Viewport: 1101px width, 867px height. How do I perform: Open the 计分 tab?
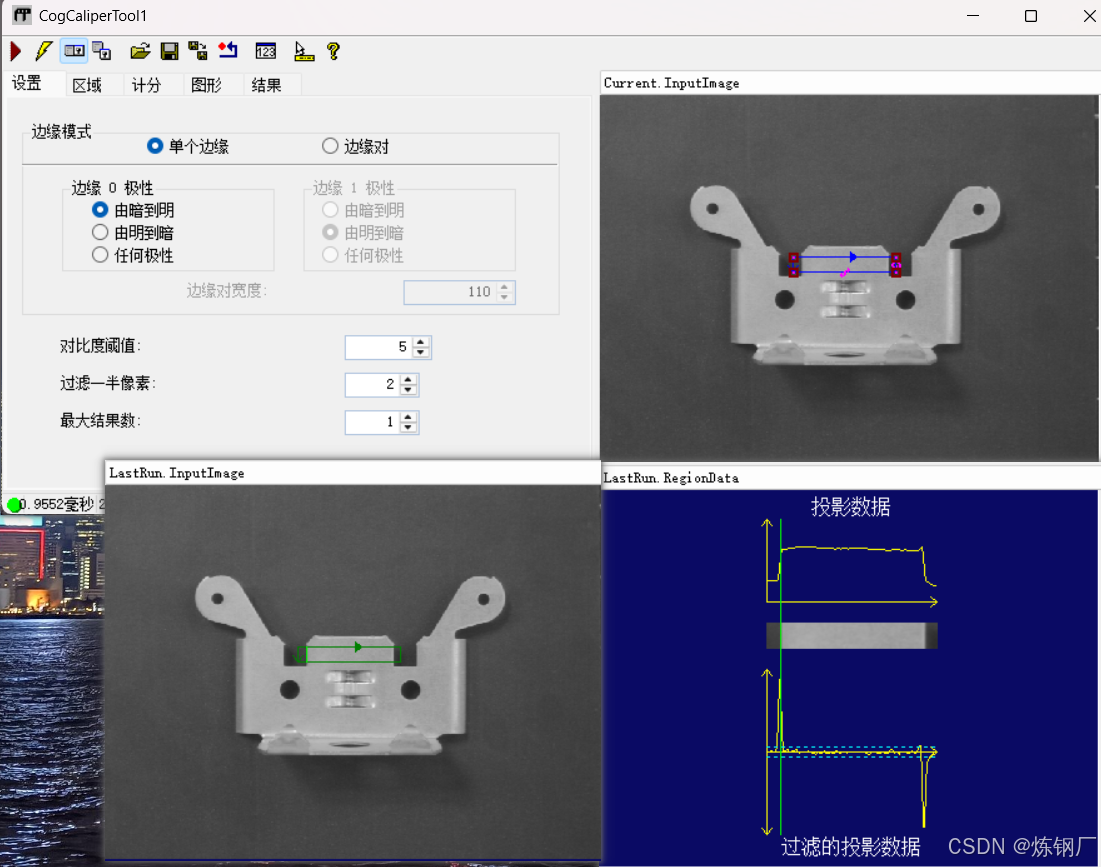(x=146, y=85)
